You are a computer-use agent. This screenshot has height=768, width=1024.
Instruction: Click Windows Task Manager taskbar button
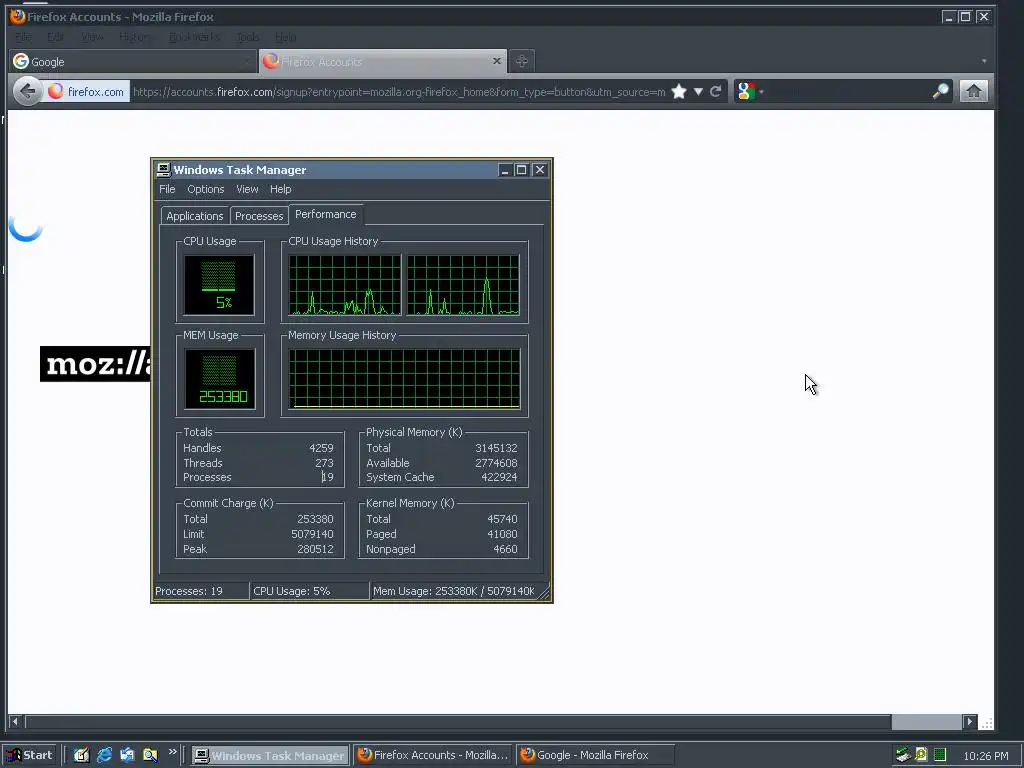pos(270,756)
